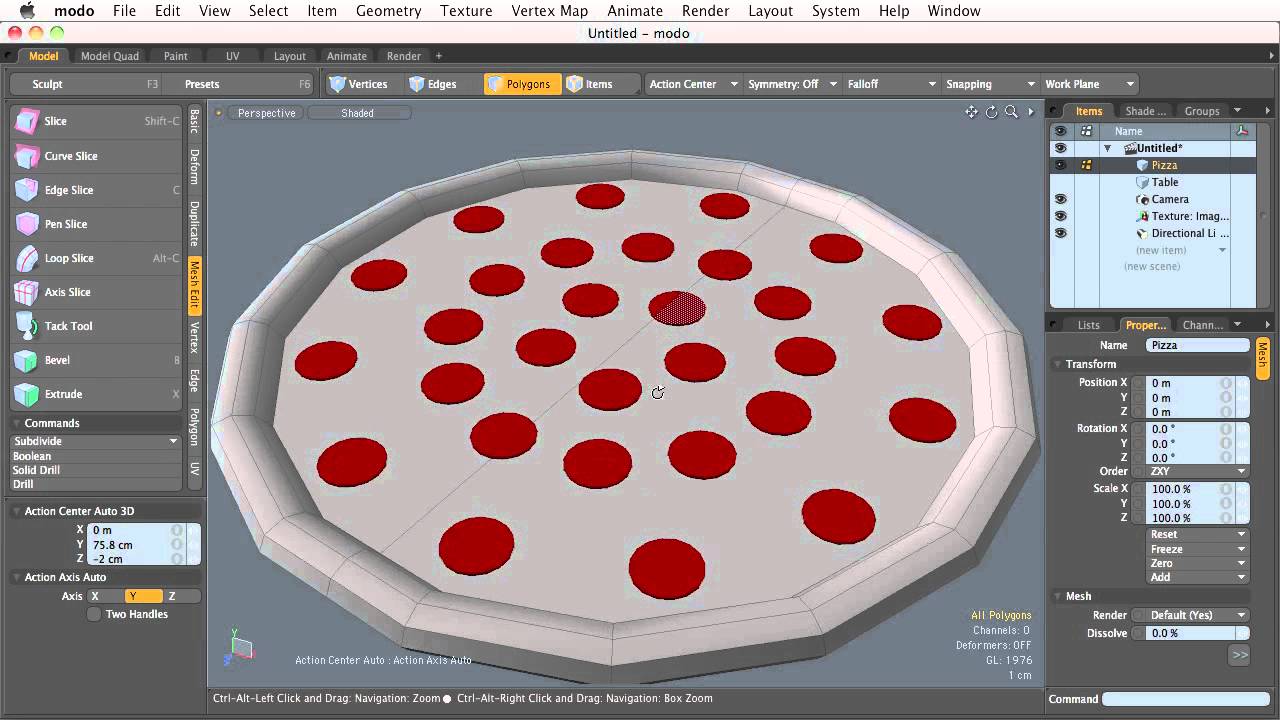Select the Tack Tool
This screenshot has height=720, width=1280.
coord(97,326)
